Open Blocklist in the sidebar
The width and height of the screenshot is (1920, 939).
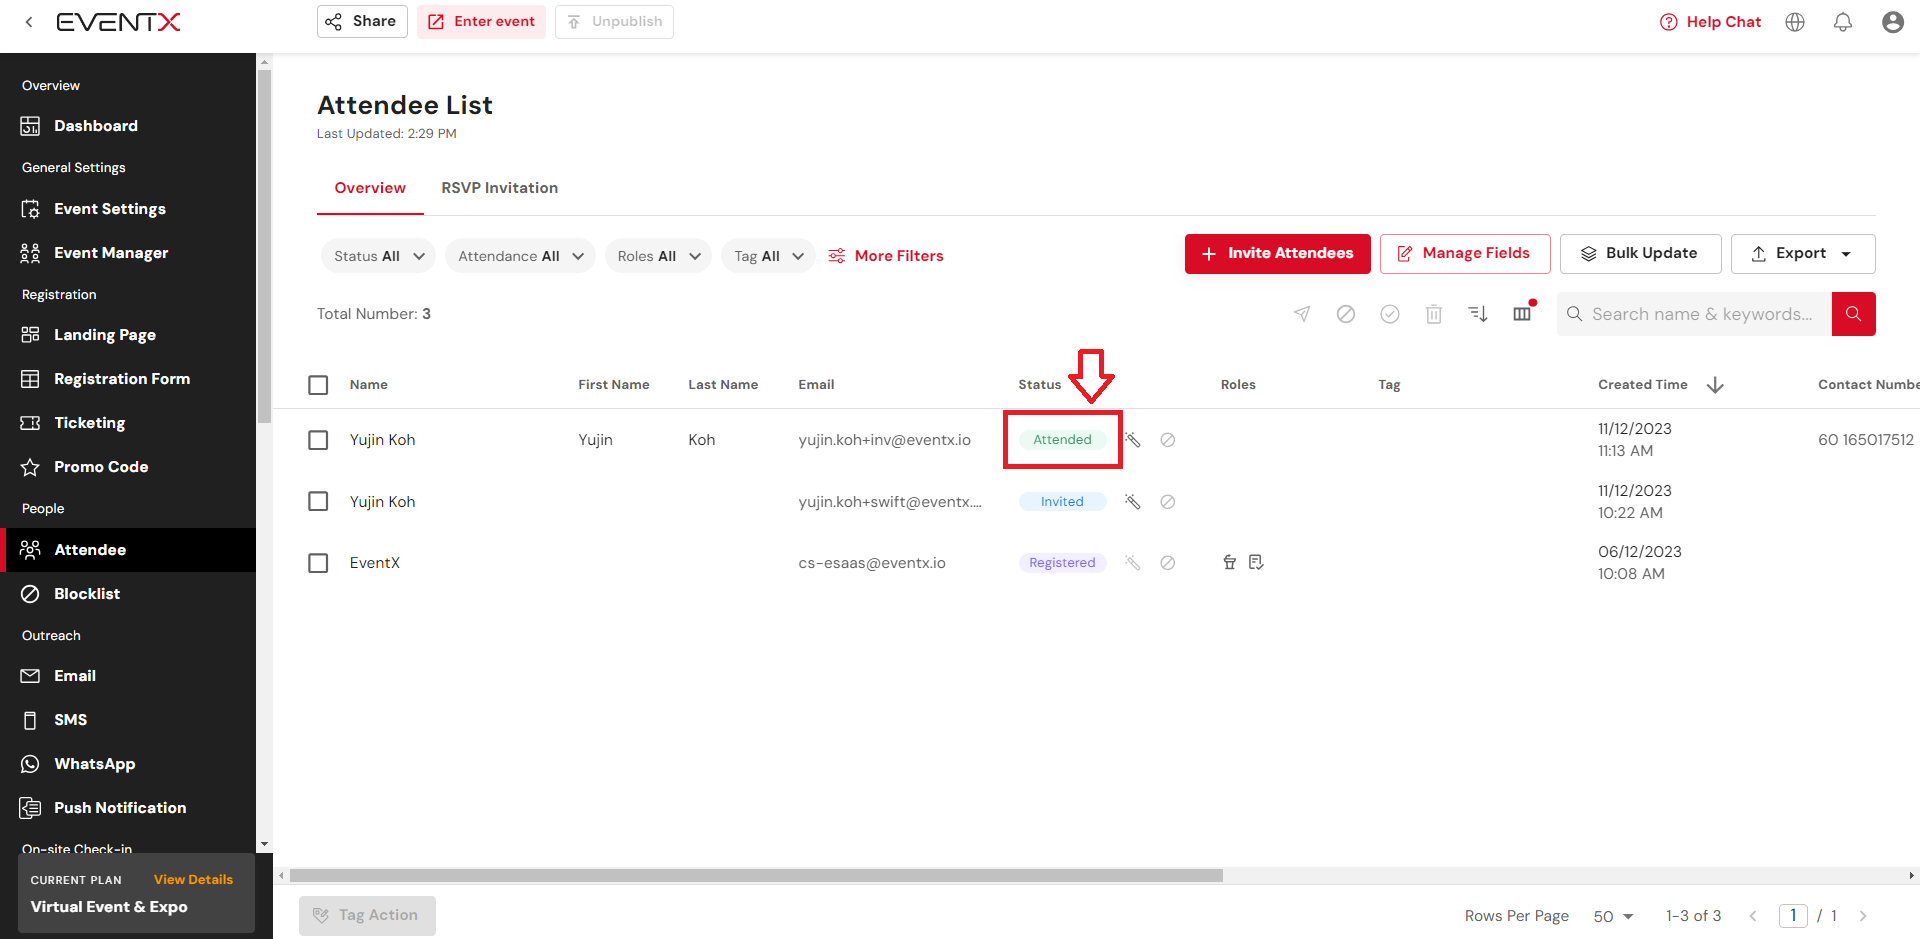(x=87, y=594)
